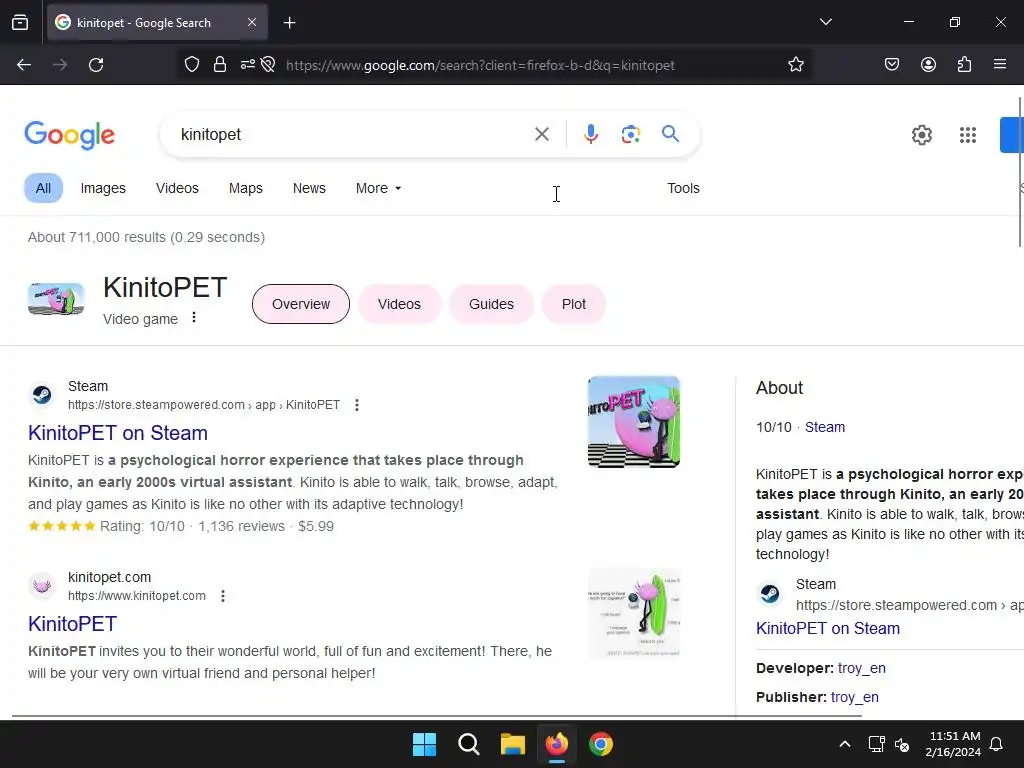Switch to the Videos search tab

177,188
